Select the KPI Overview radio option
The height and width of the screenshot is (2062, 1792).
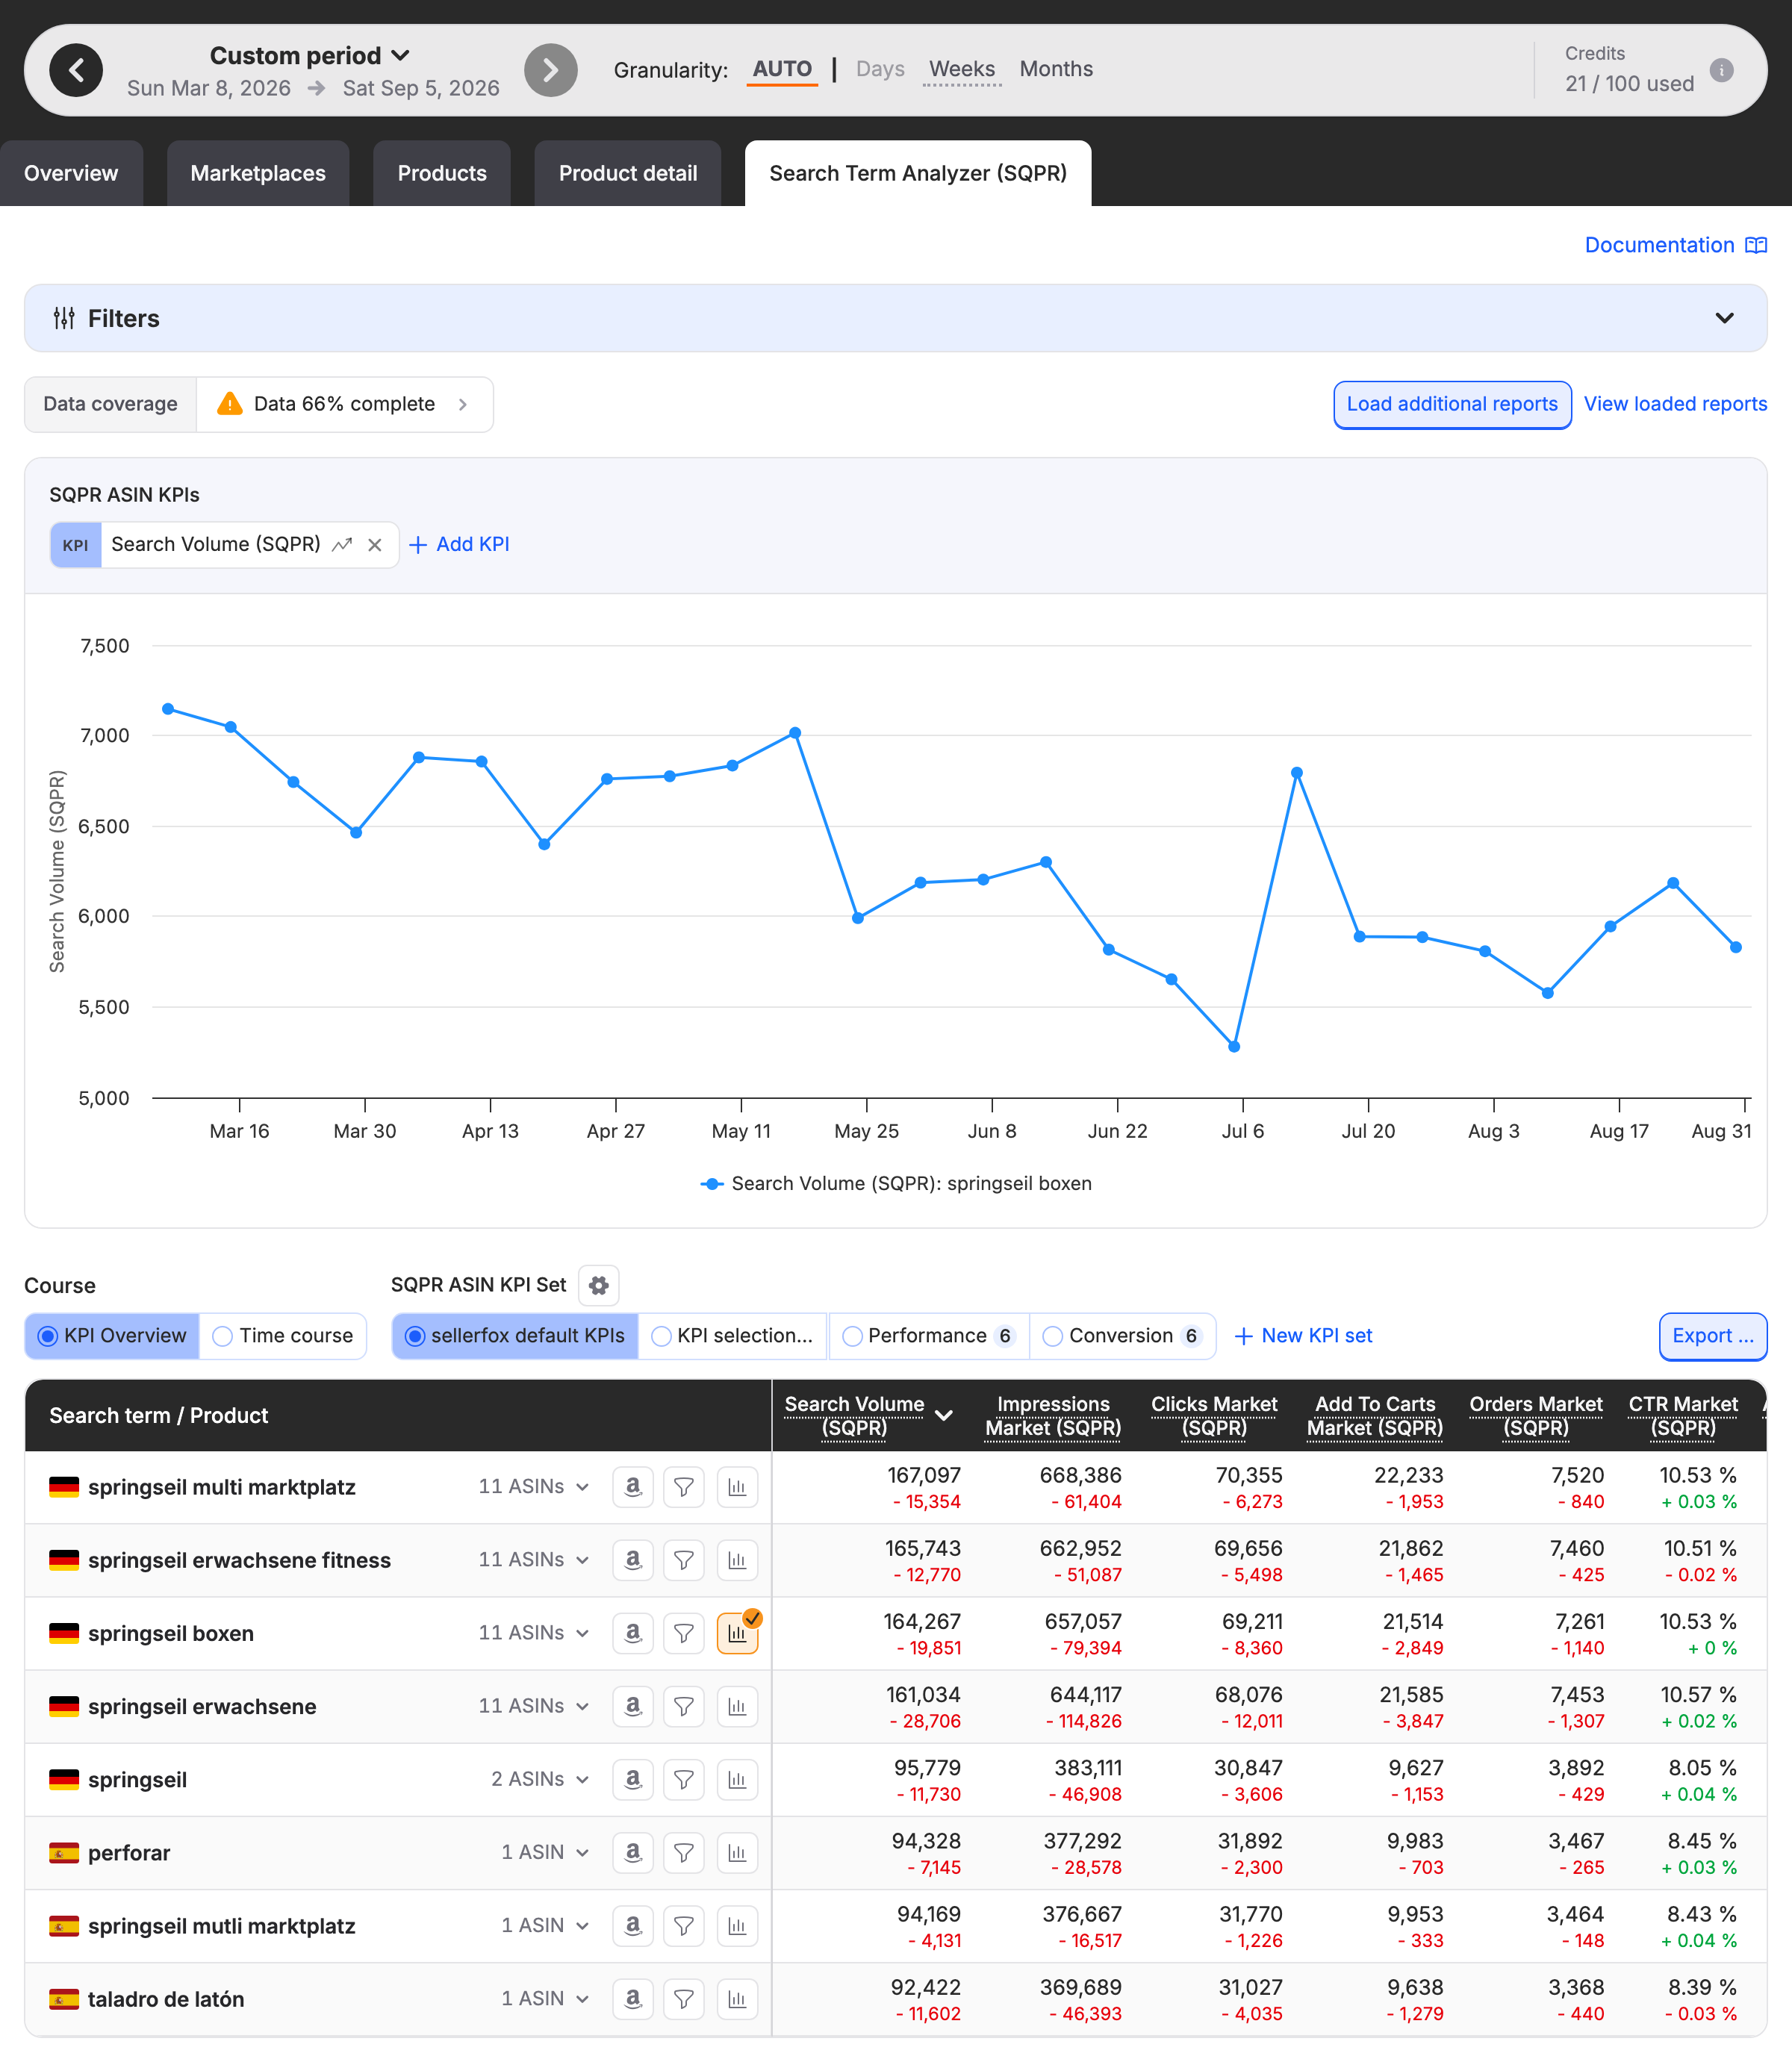tap(112, 1336)
